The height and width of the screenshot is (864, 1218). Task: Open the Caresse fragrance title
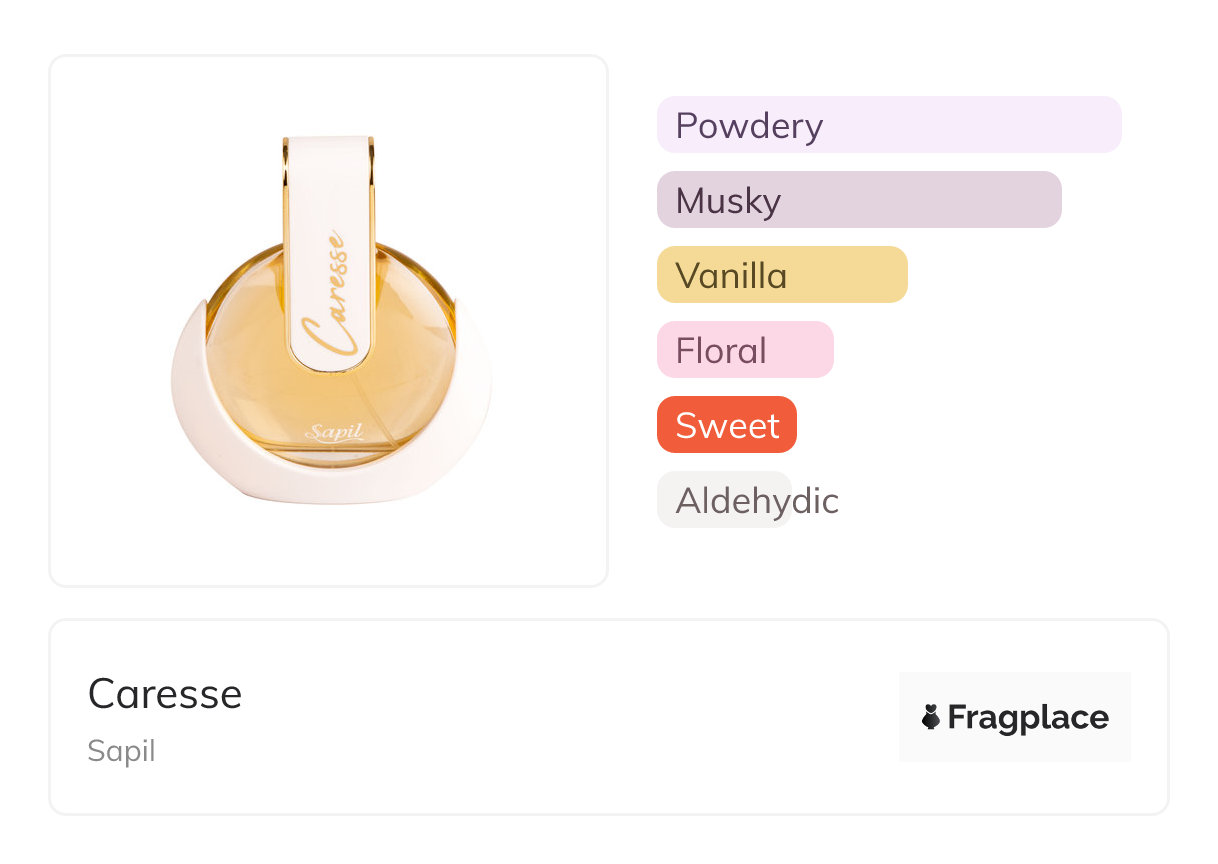(165, 693)
